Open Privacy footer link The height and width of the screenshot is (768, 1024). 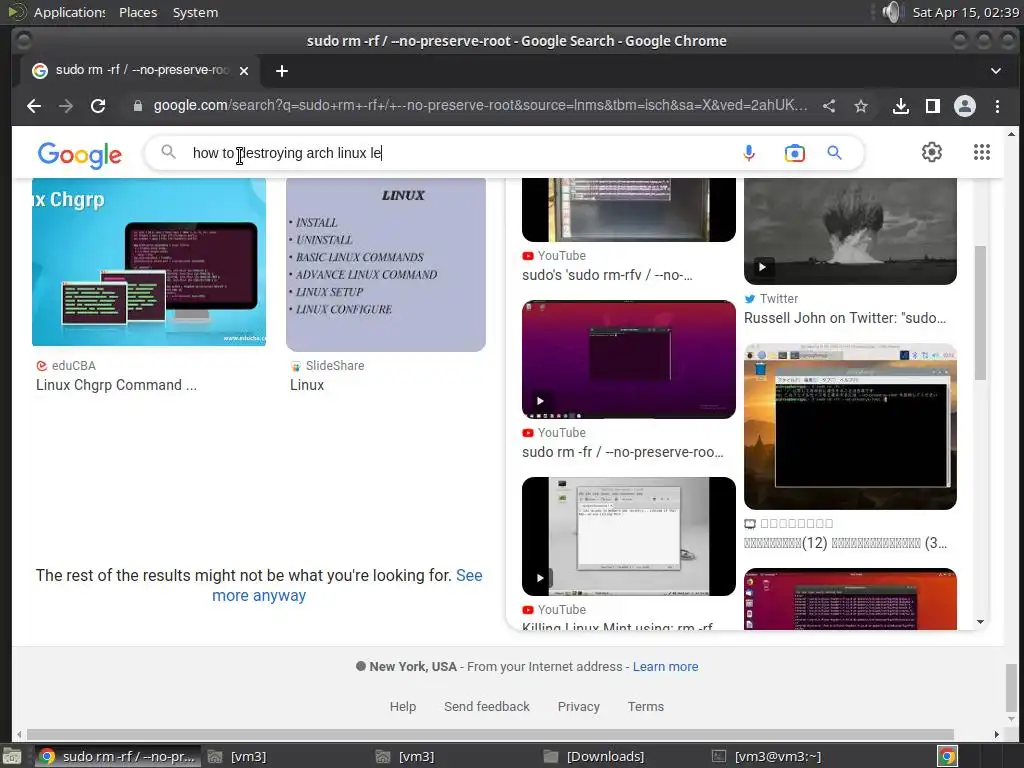point(579,707)
